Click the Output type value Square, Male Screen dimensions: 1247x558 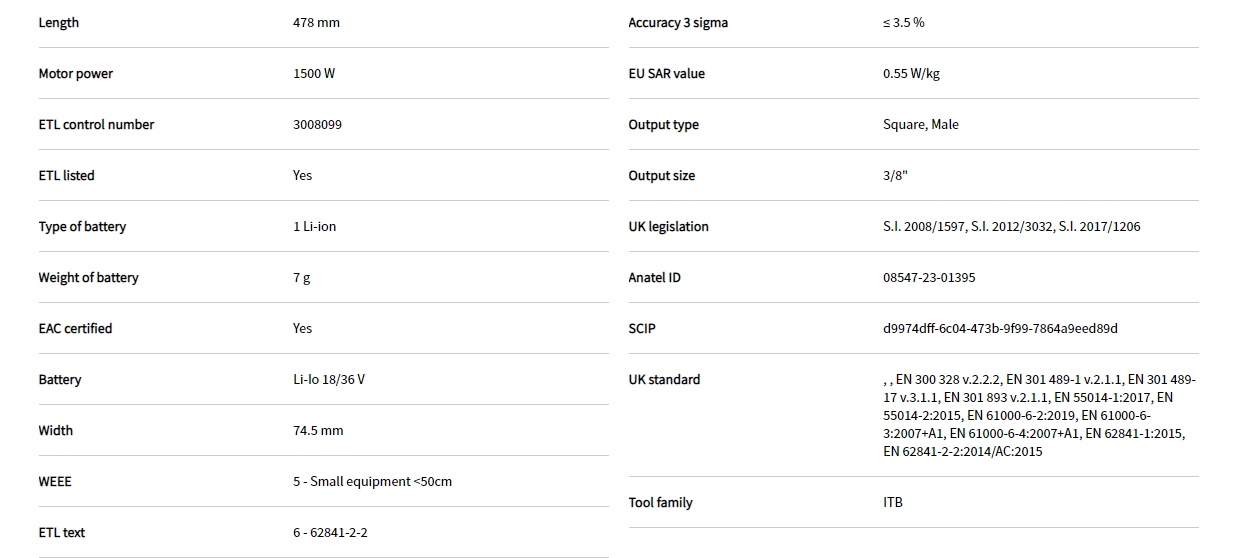pyautogui.click(x=921, y=125)
